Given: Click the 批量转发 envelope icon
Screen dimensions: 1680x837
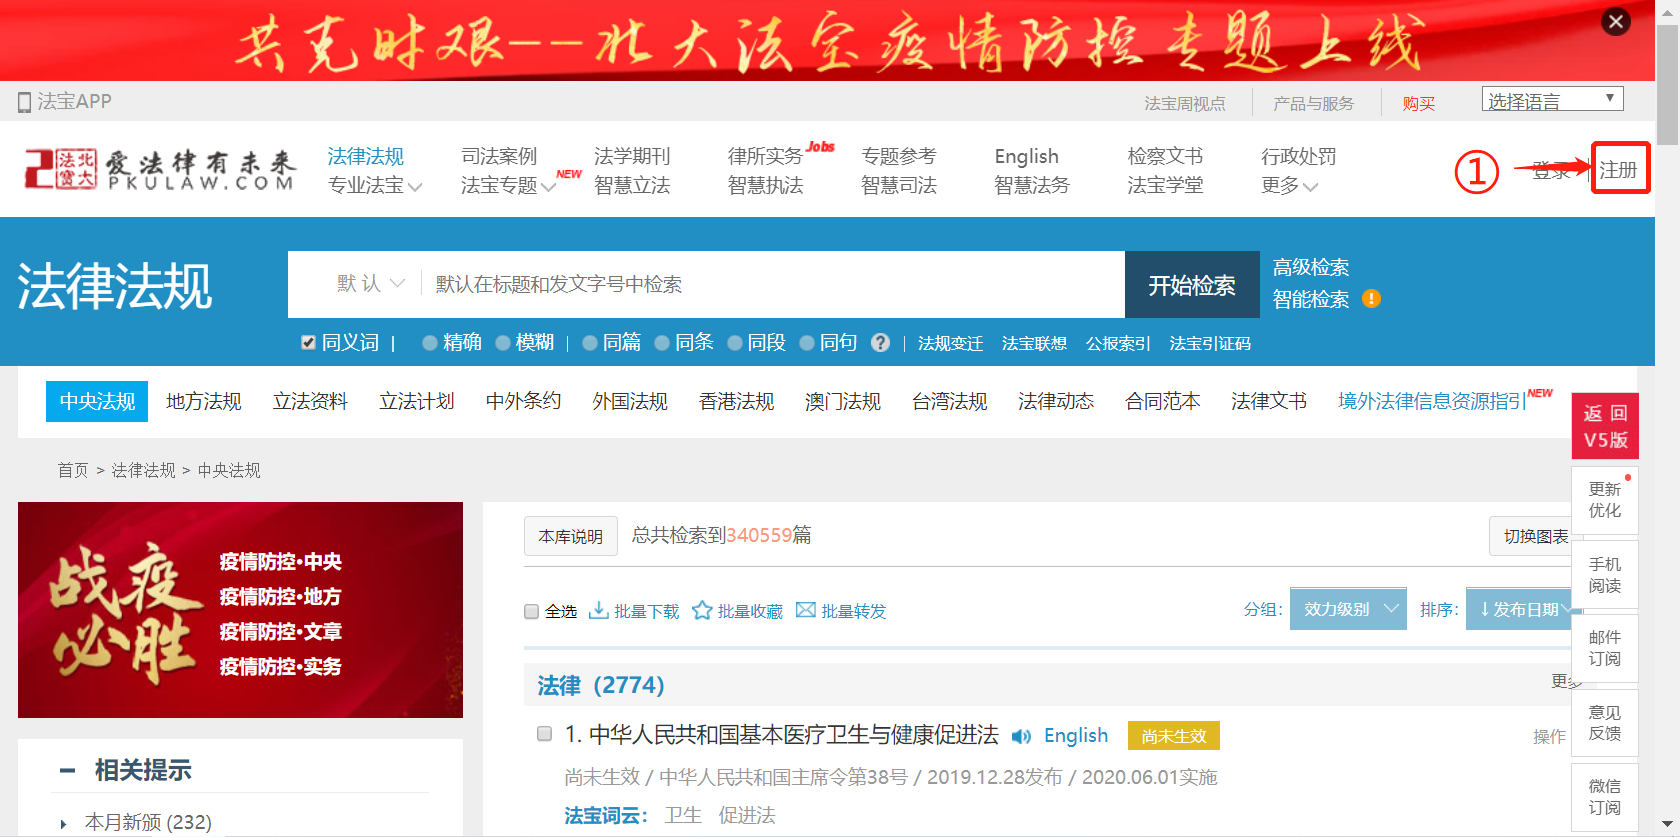Looking at the screenshot, I should [805, 610].
